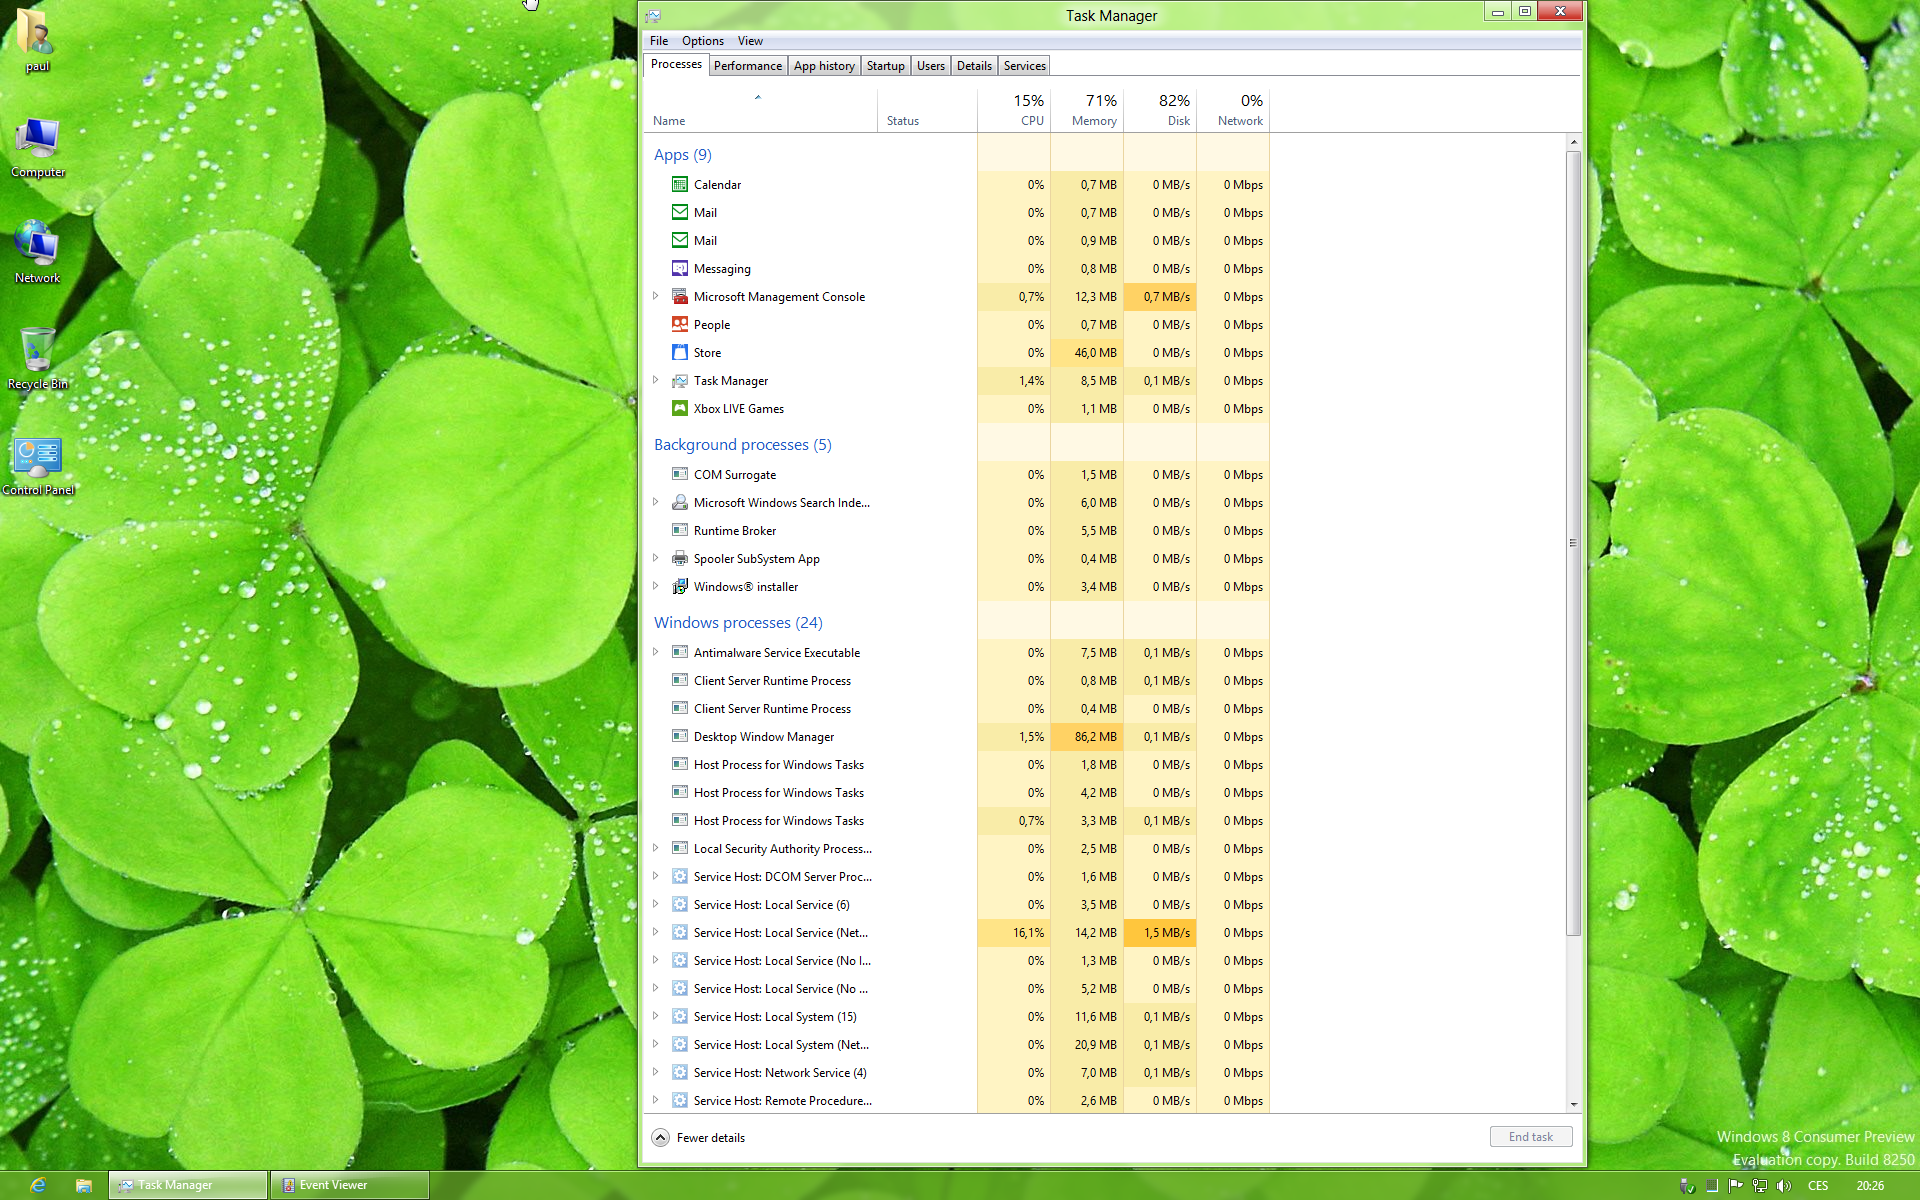Expand the Microsoft Management Console process
This screenshot has height=1200, width=1920.
pyautogui.click(x=656, y=296)
